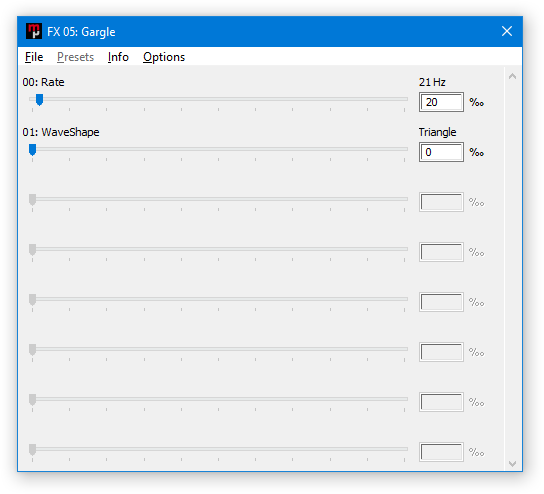Open the Presets menu

[x=75, y=57]
